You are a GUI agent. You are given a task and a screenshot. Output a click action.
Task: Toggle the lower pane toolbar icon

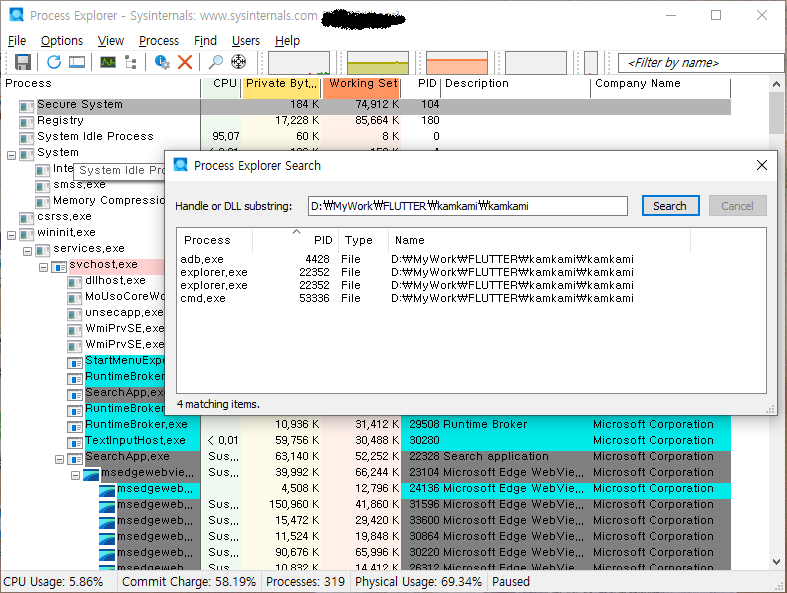(77, 62)
